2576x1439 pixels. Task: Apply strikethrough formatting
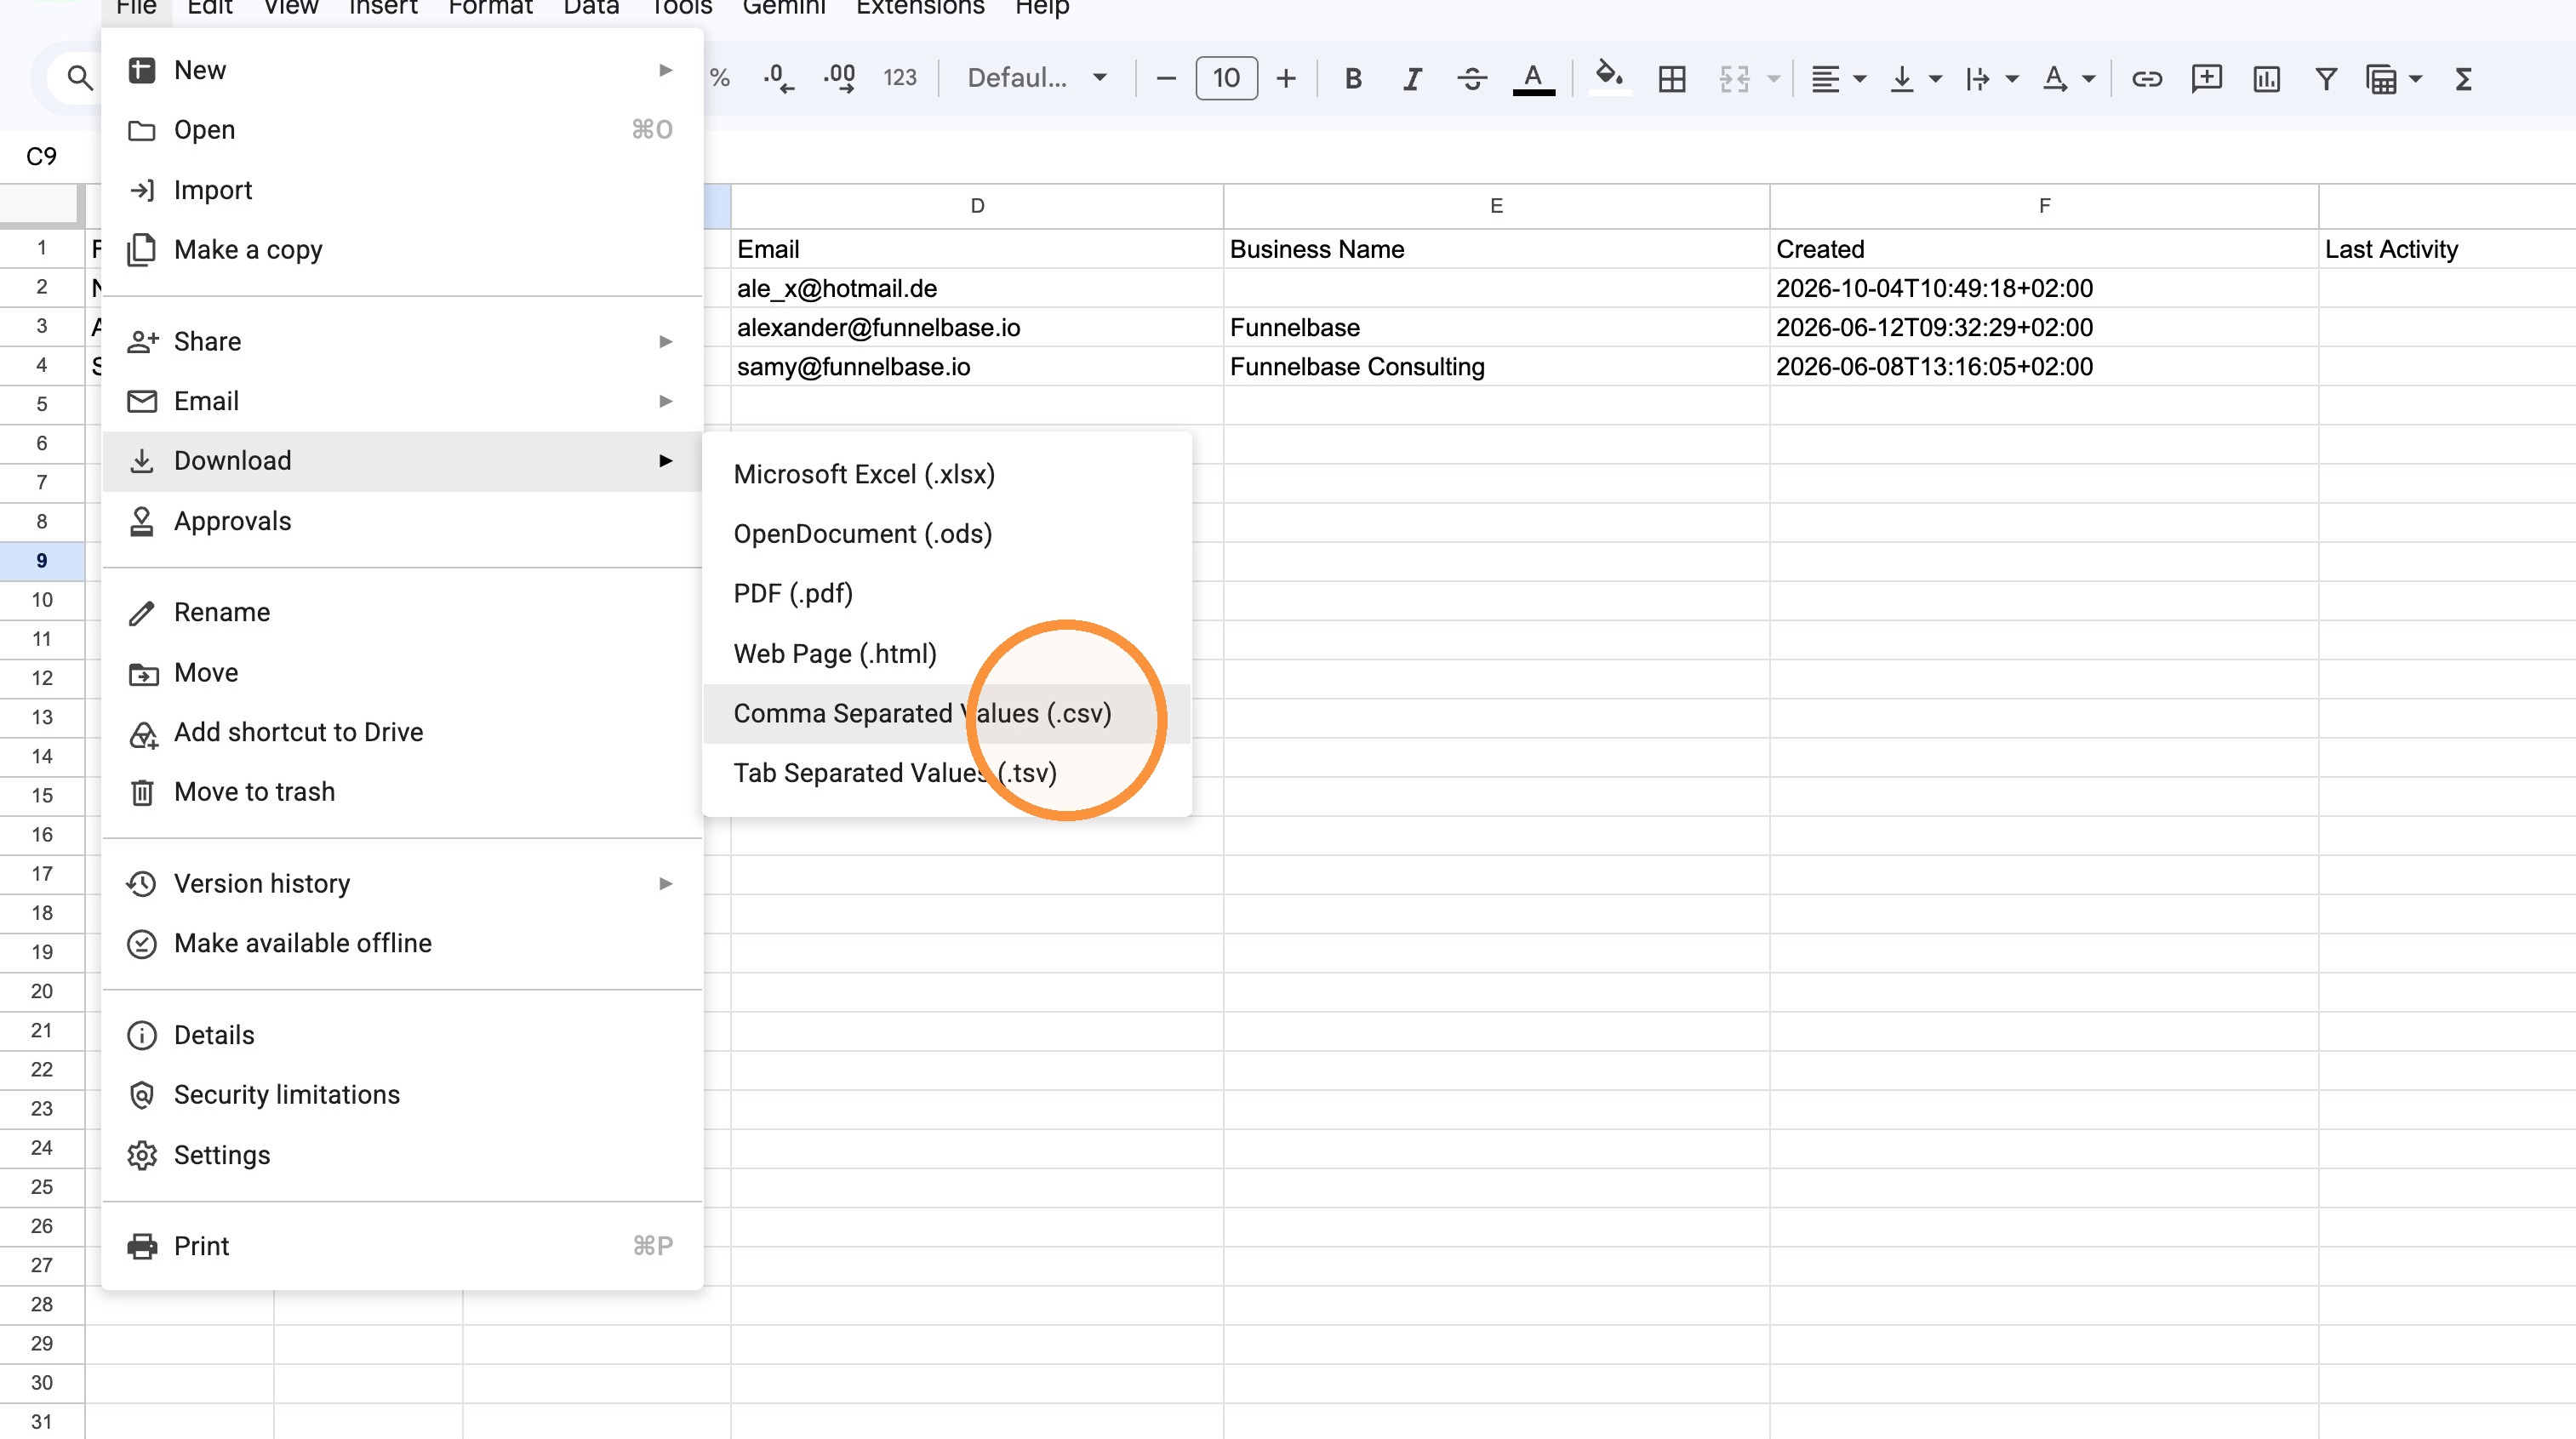click(x=1471, y=78)
